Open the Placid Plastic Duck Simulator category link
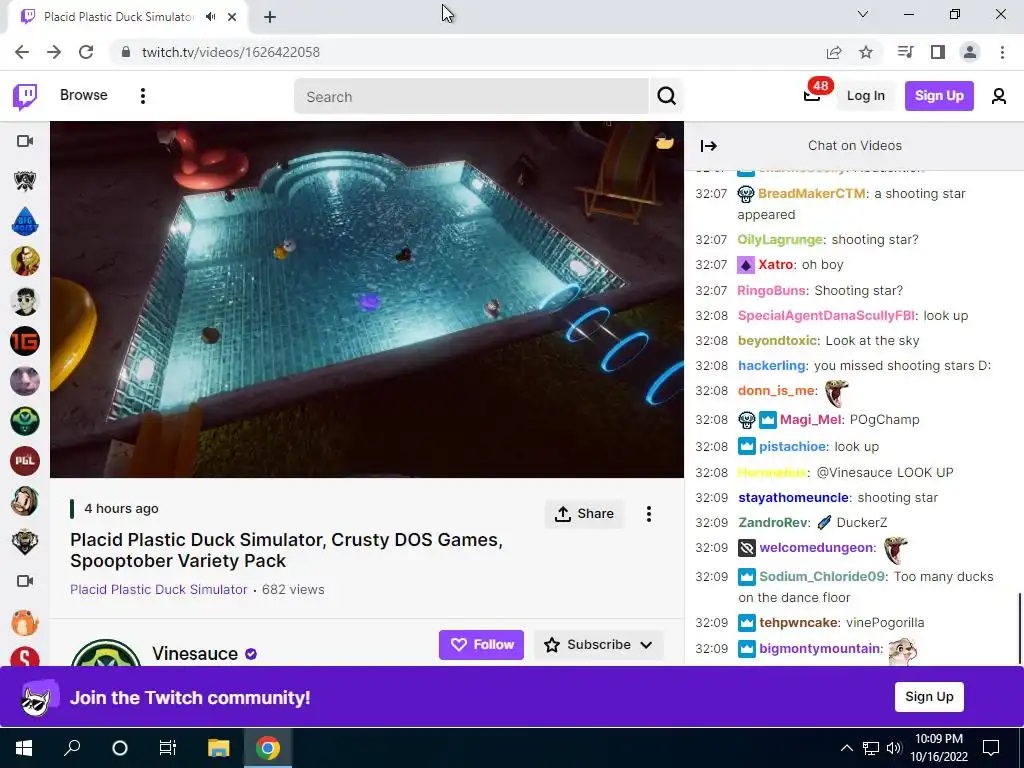The height and width of the screenshot is (768, 1024). [159, 589]
